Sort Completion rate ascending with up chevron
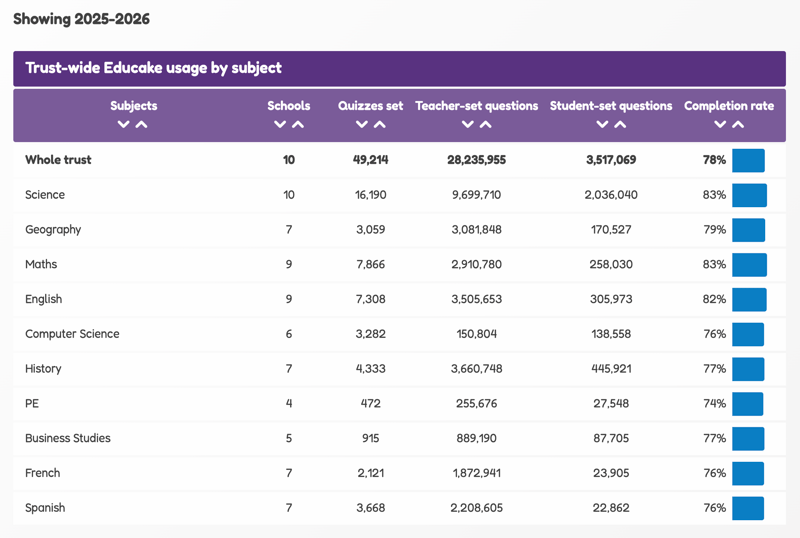The image size is (800, 538). tap(738, 124)
